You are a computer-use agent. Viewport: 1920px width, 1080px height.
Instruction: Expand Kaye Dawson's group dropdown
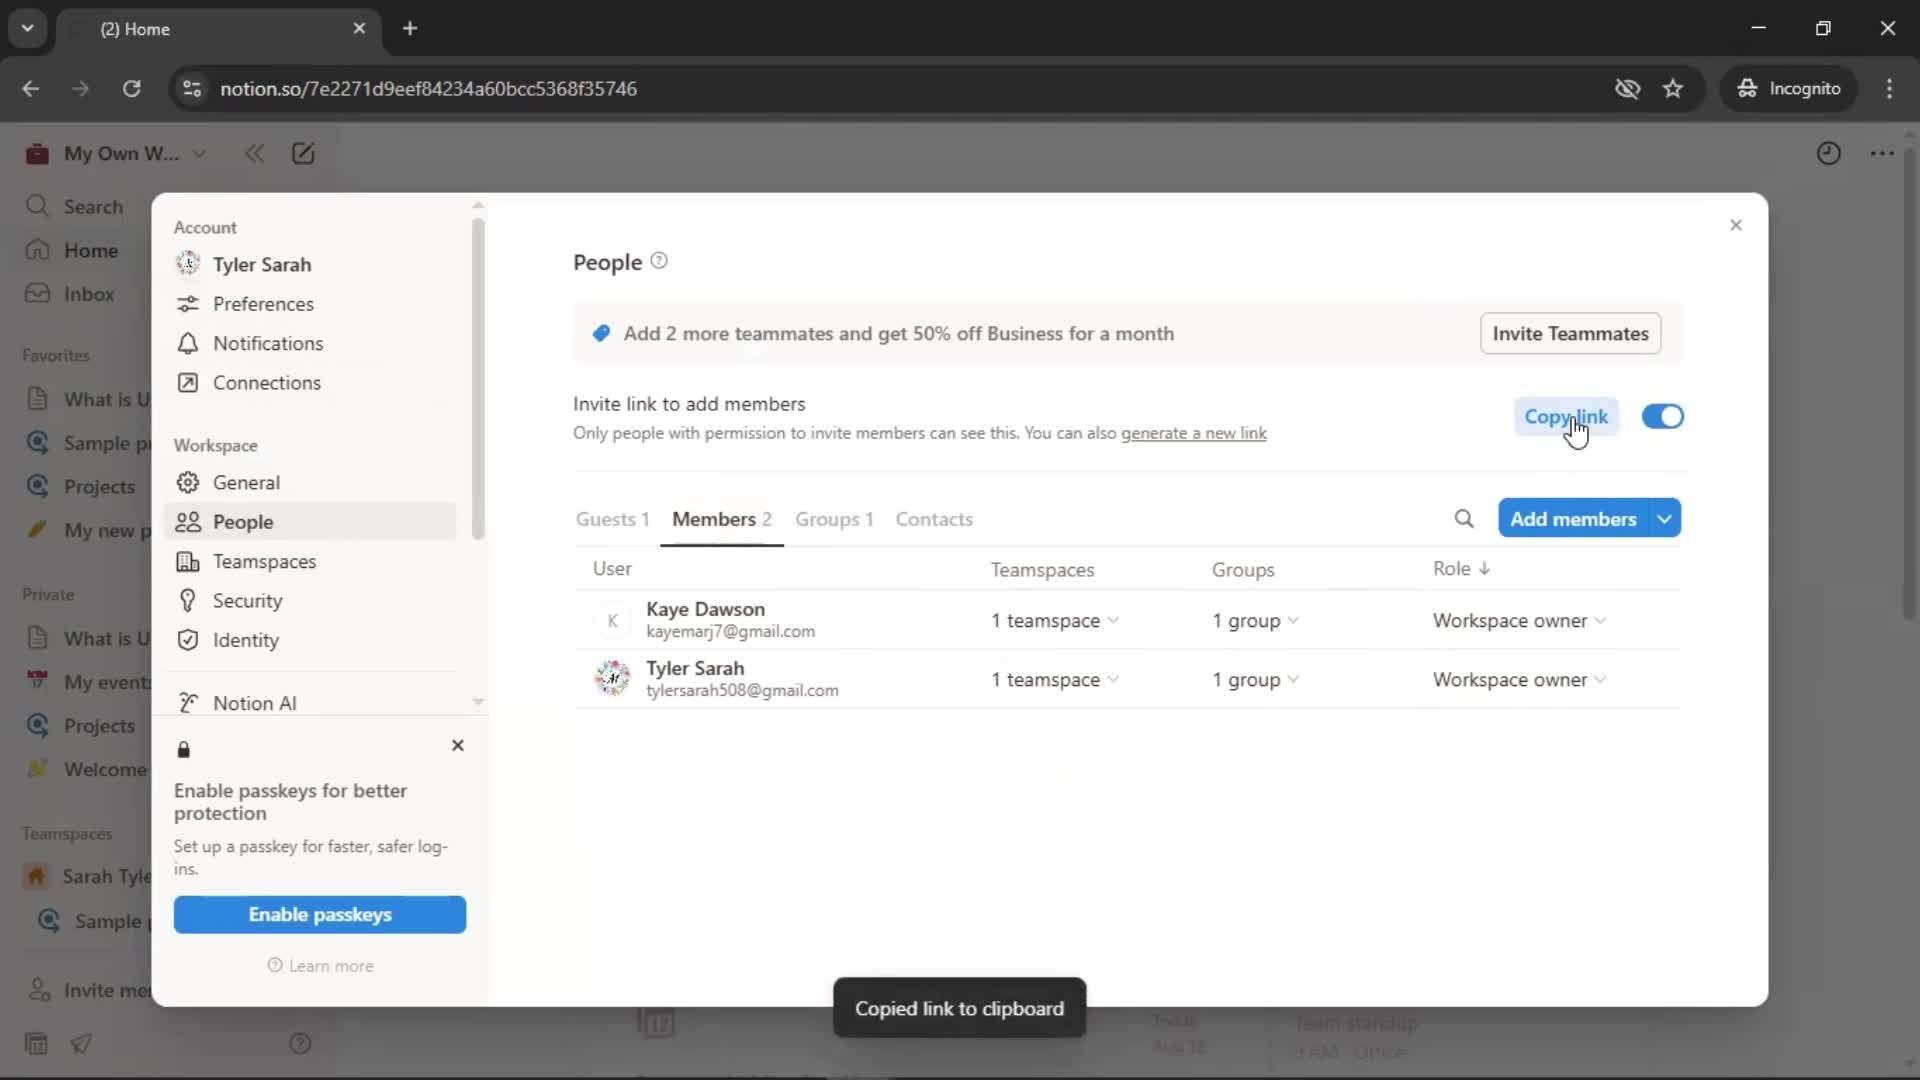[x=1255, y=620]
